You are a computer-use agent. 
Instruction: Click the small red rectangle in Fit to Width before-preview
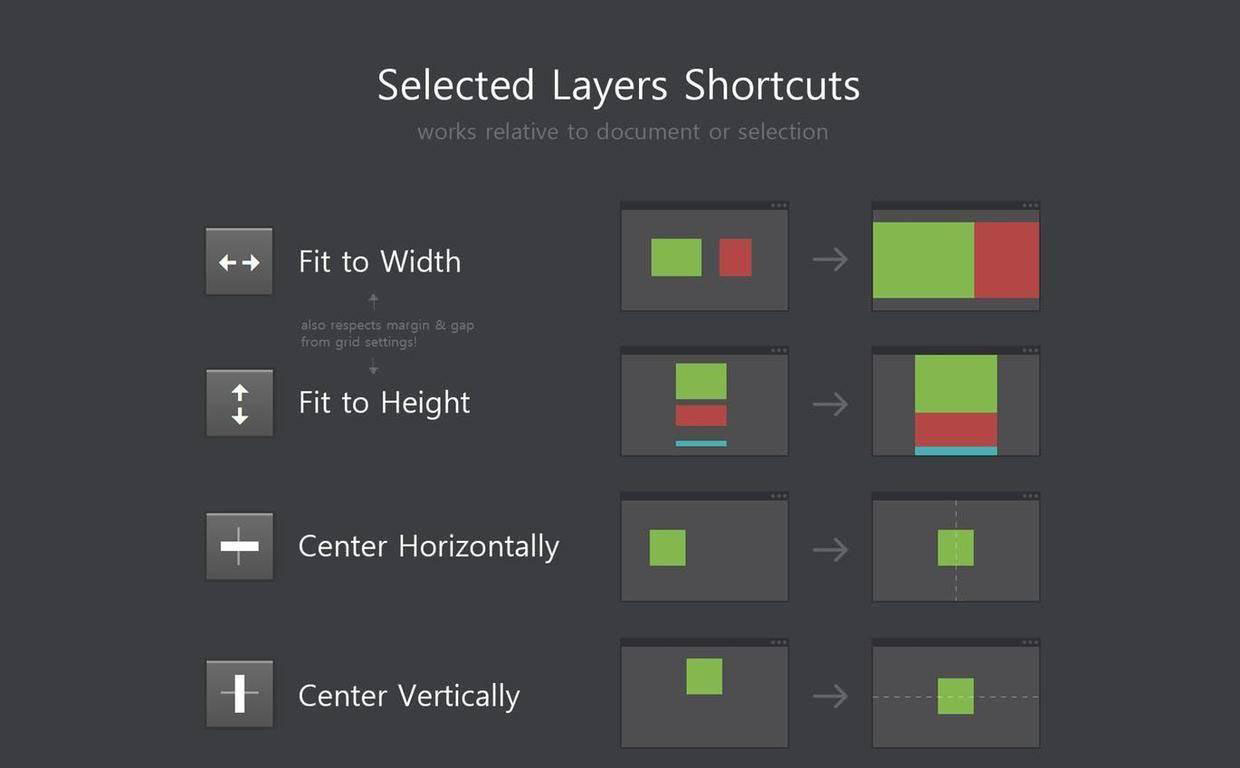pyautogui.click(x=735, y=257)
